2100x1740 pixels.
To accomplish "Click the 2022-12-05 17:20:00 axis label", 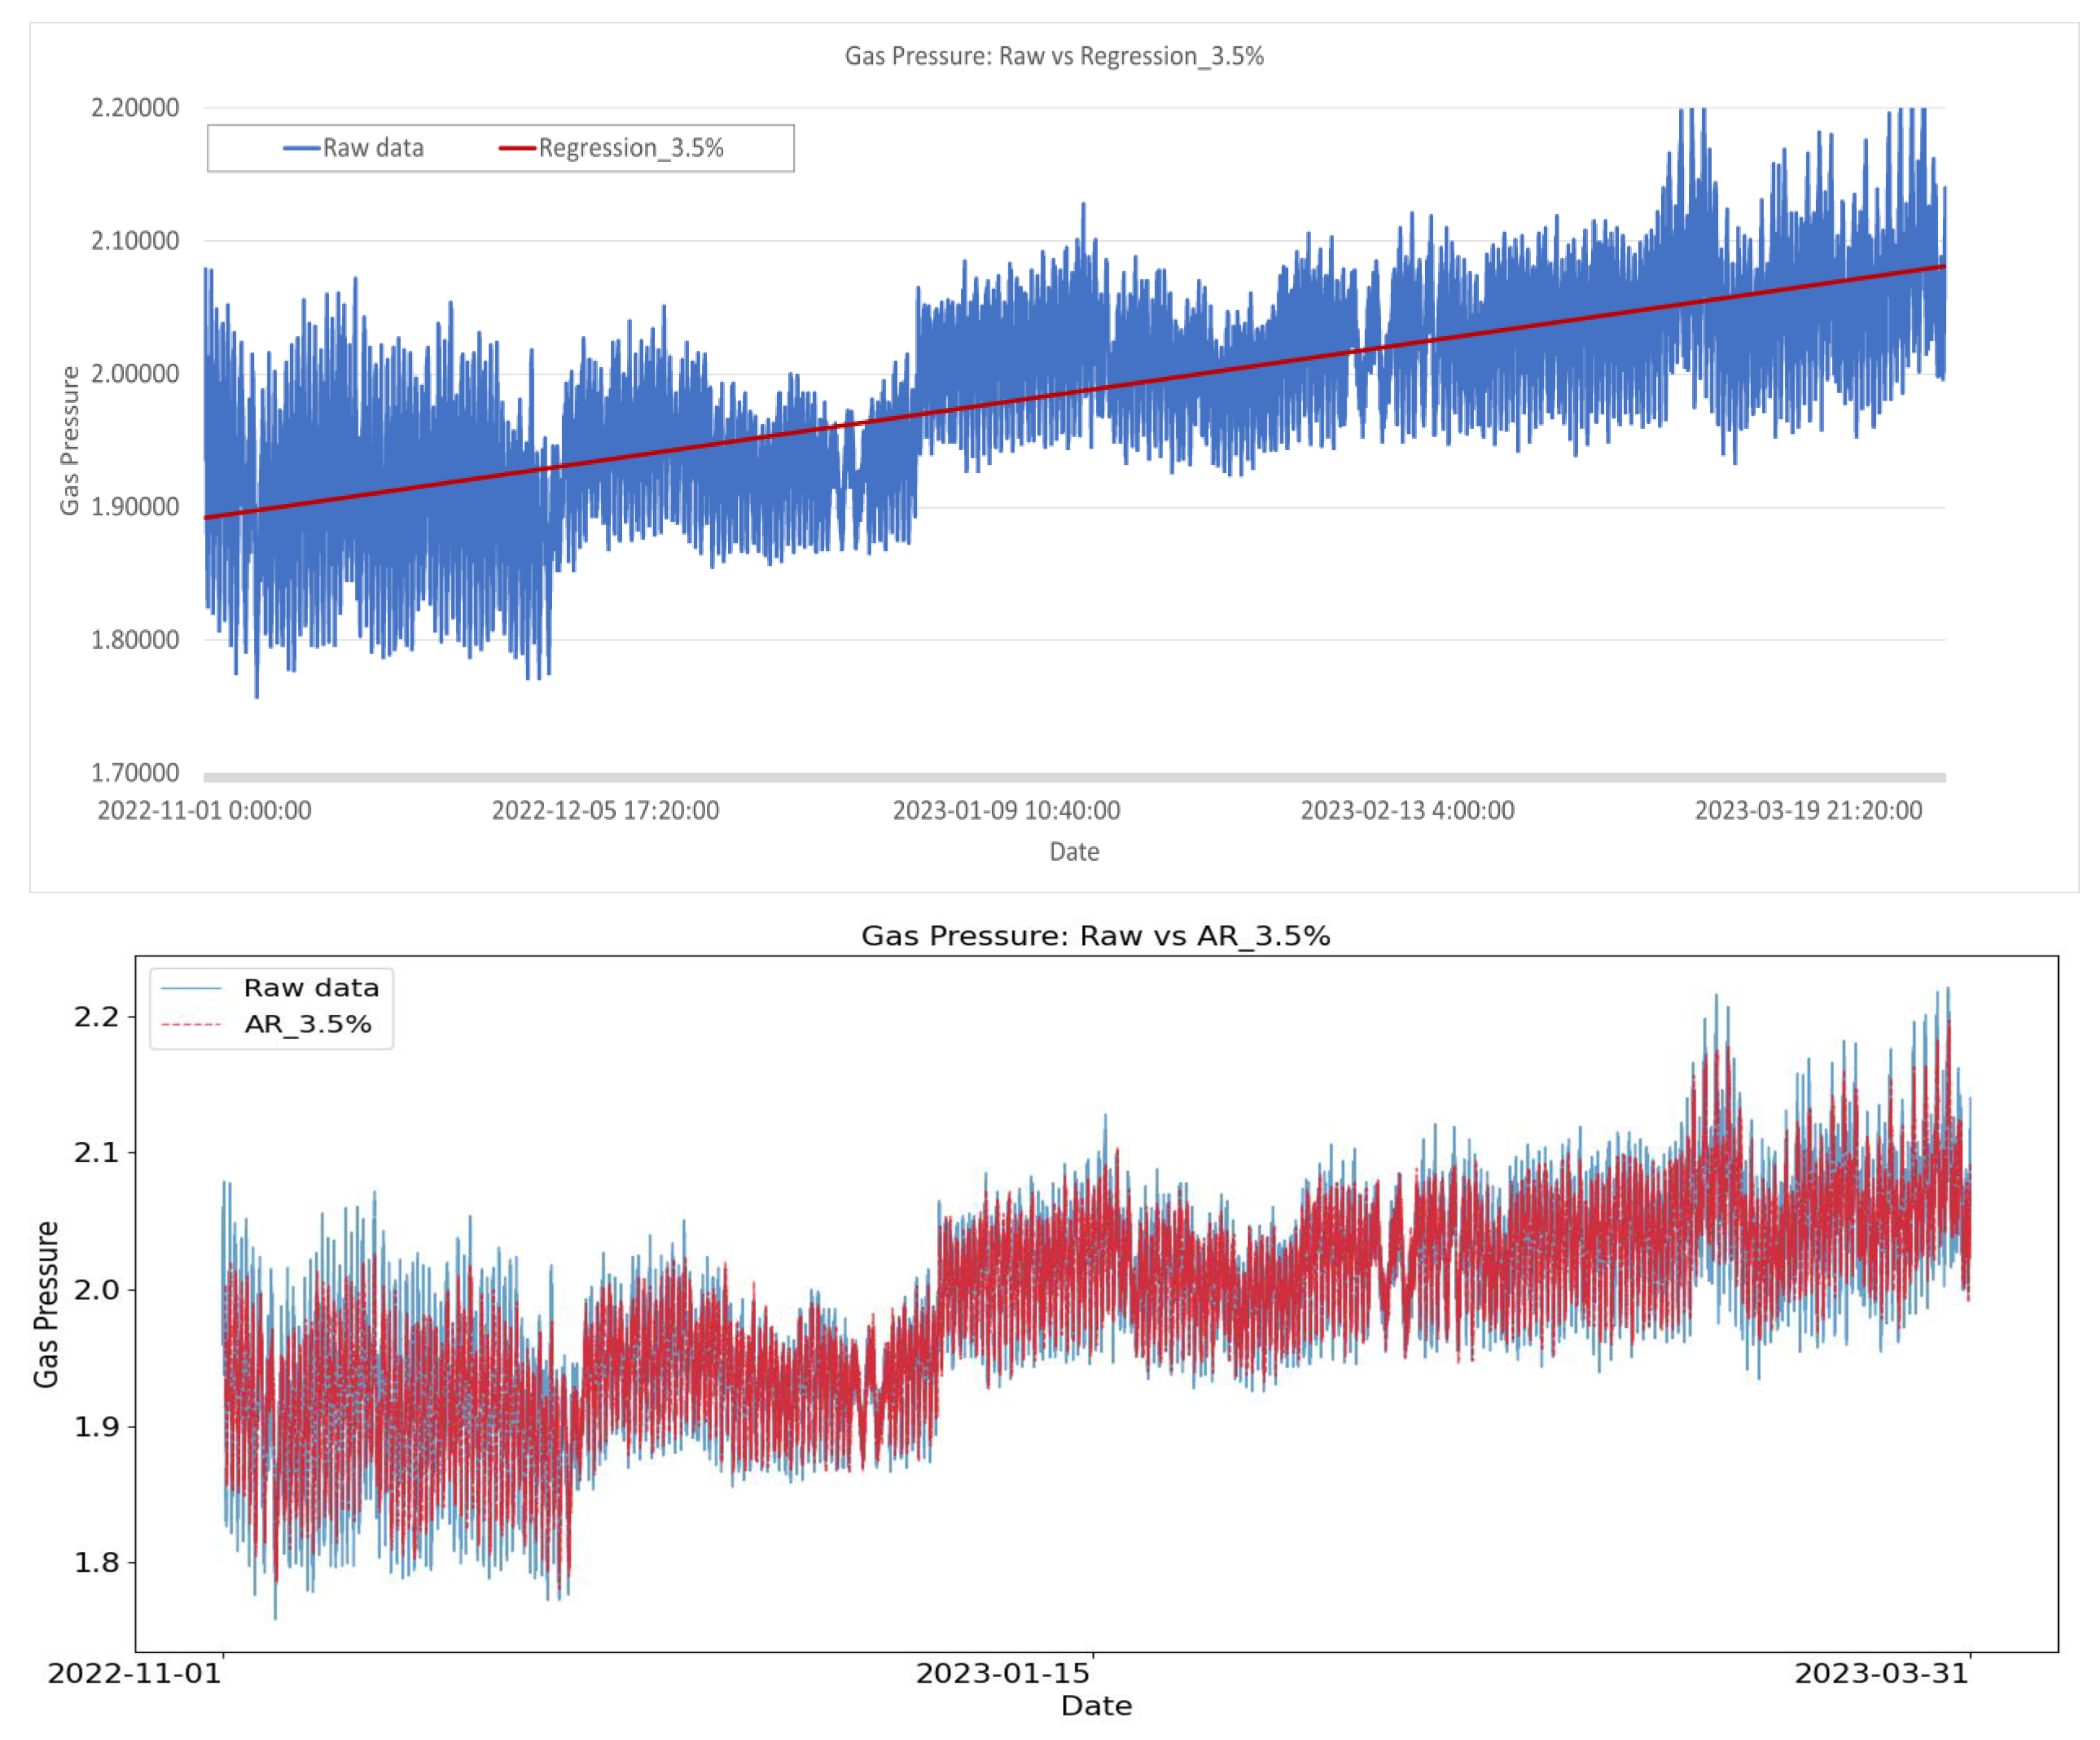I will (x=605, y=810).
